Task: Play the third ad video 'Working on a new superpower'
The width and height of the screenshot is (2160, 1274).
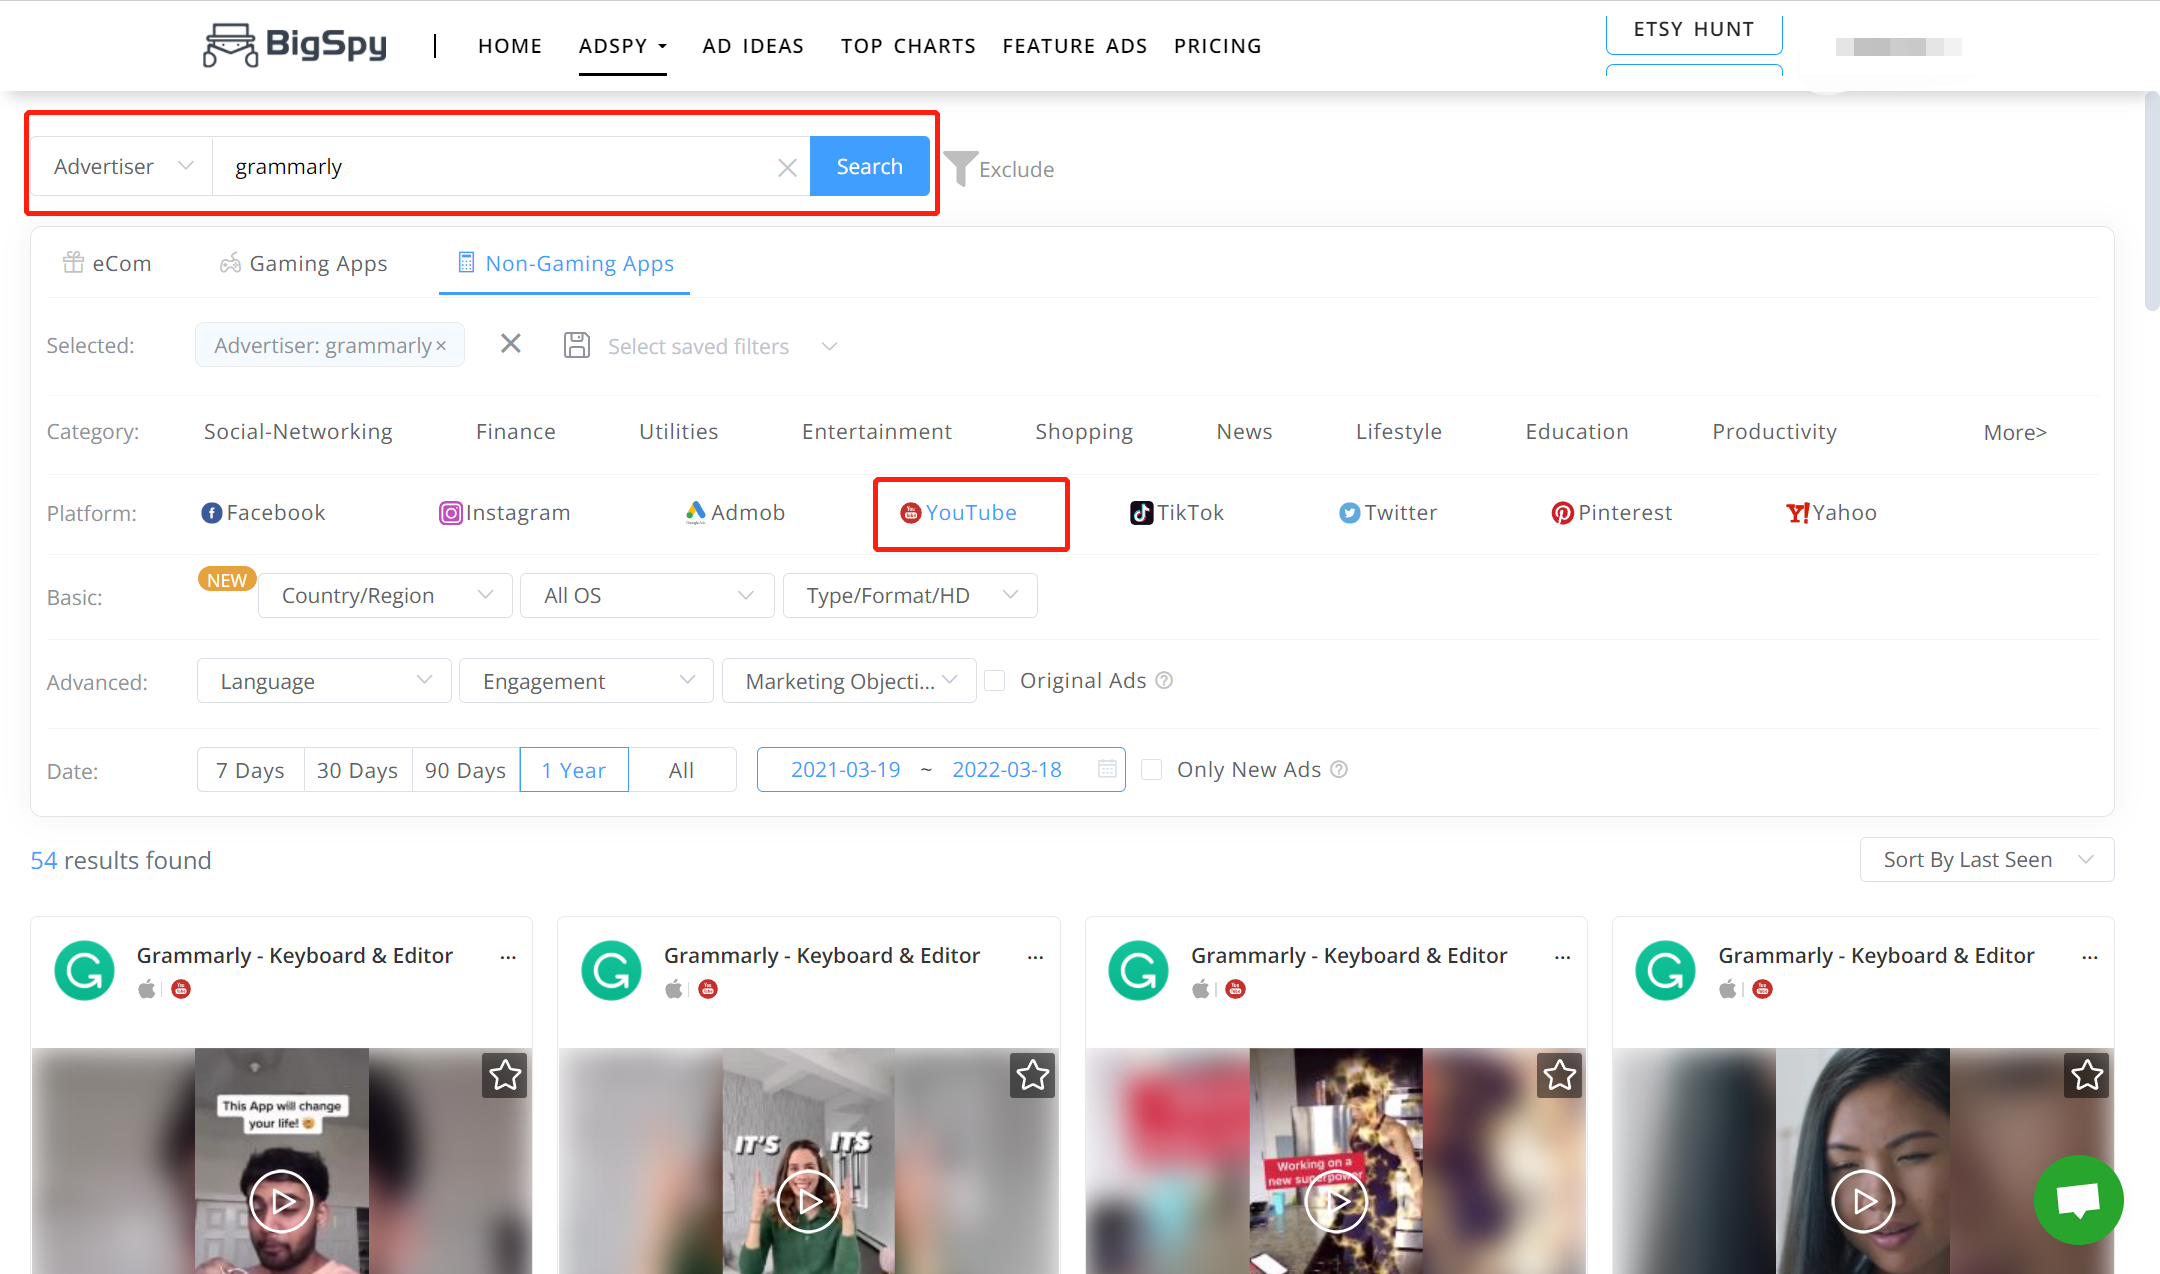Action: pos(1336,1201)
